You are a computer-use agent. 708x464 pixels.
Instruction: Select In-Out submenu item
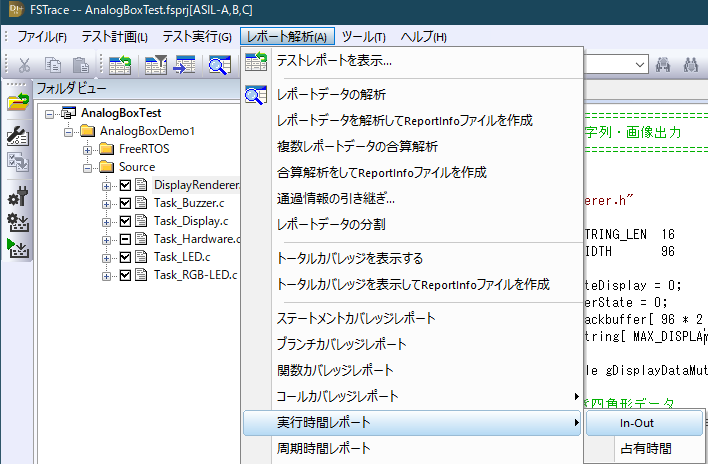pos(644,423)
